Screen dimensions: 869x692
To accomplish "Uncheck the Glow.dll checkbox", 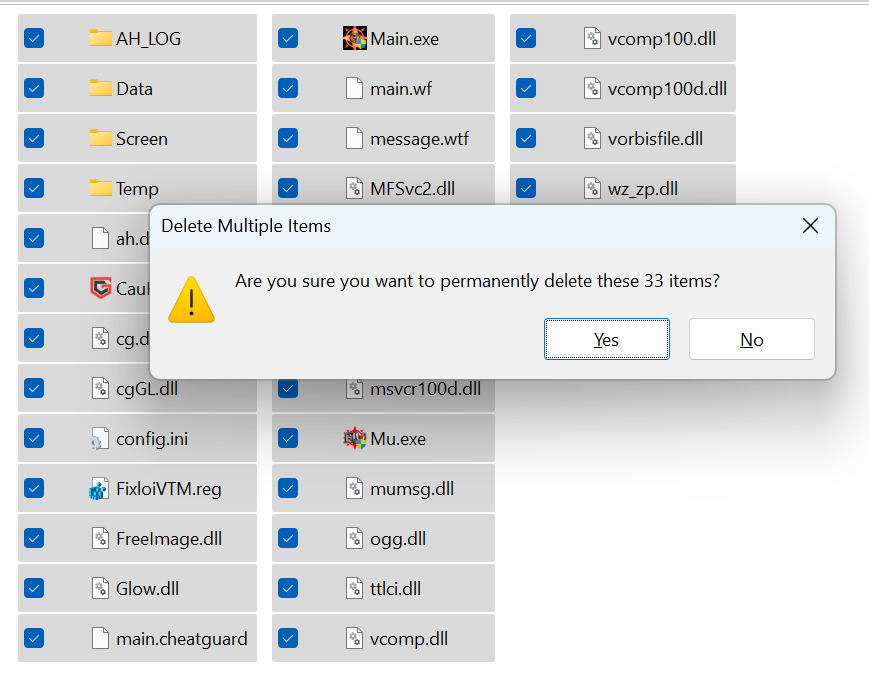I will [34, 588].
